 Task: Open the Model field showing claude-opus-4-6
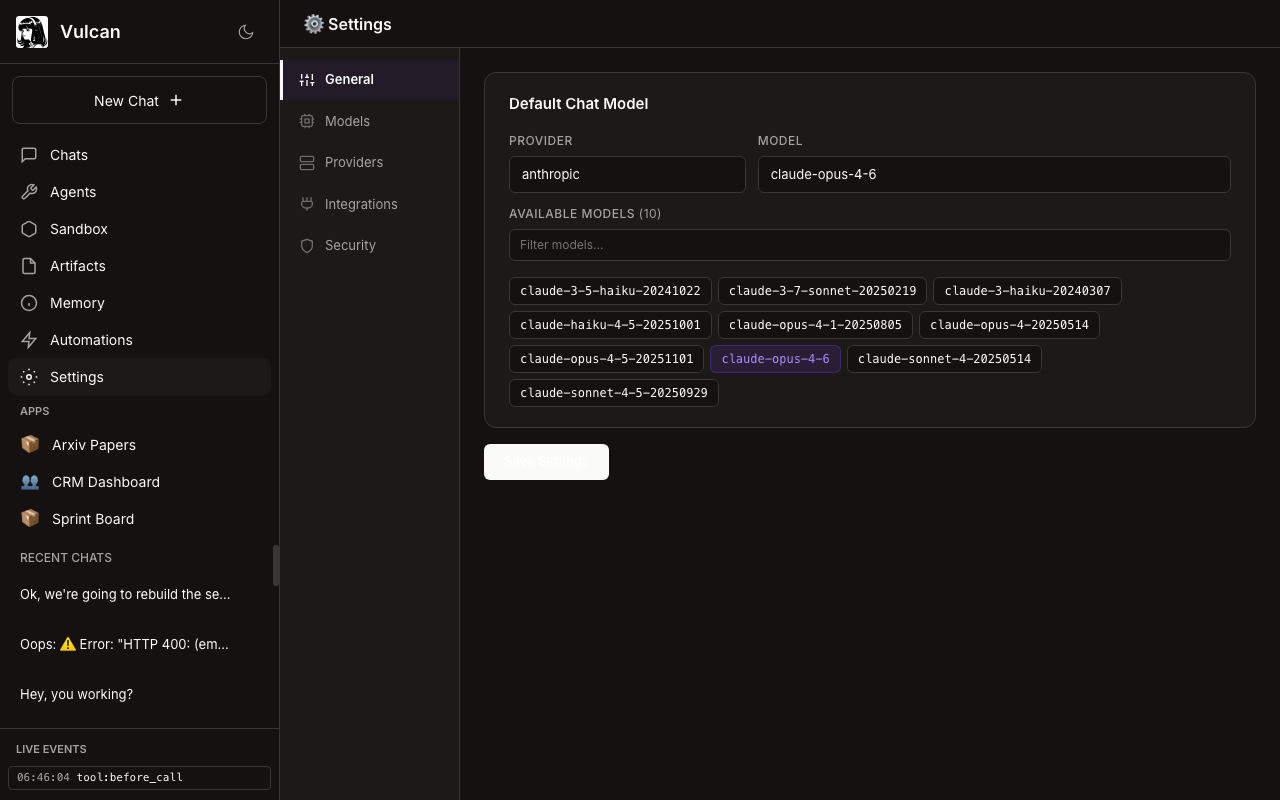click(993, 174)
